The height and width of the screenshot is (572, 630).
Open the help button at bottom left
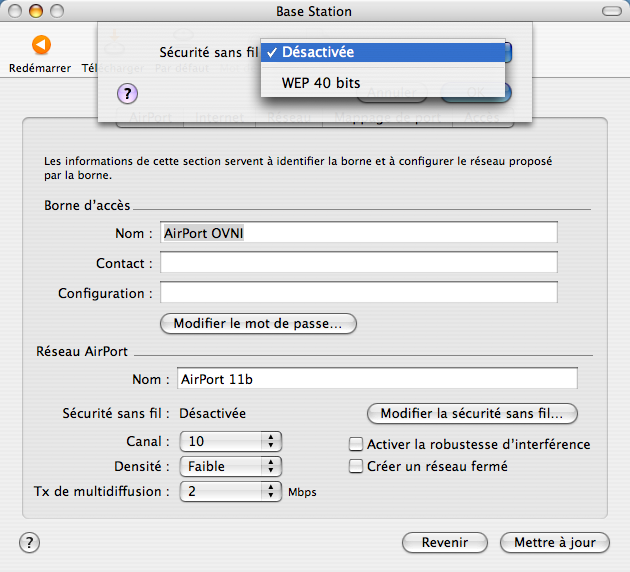(x=29, y=543)
